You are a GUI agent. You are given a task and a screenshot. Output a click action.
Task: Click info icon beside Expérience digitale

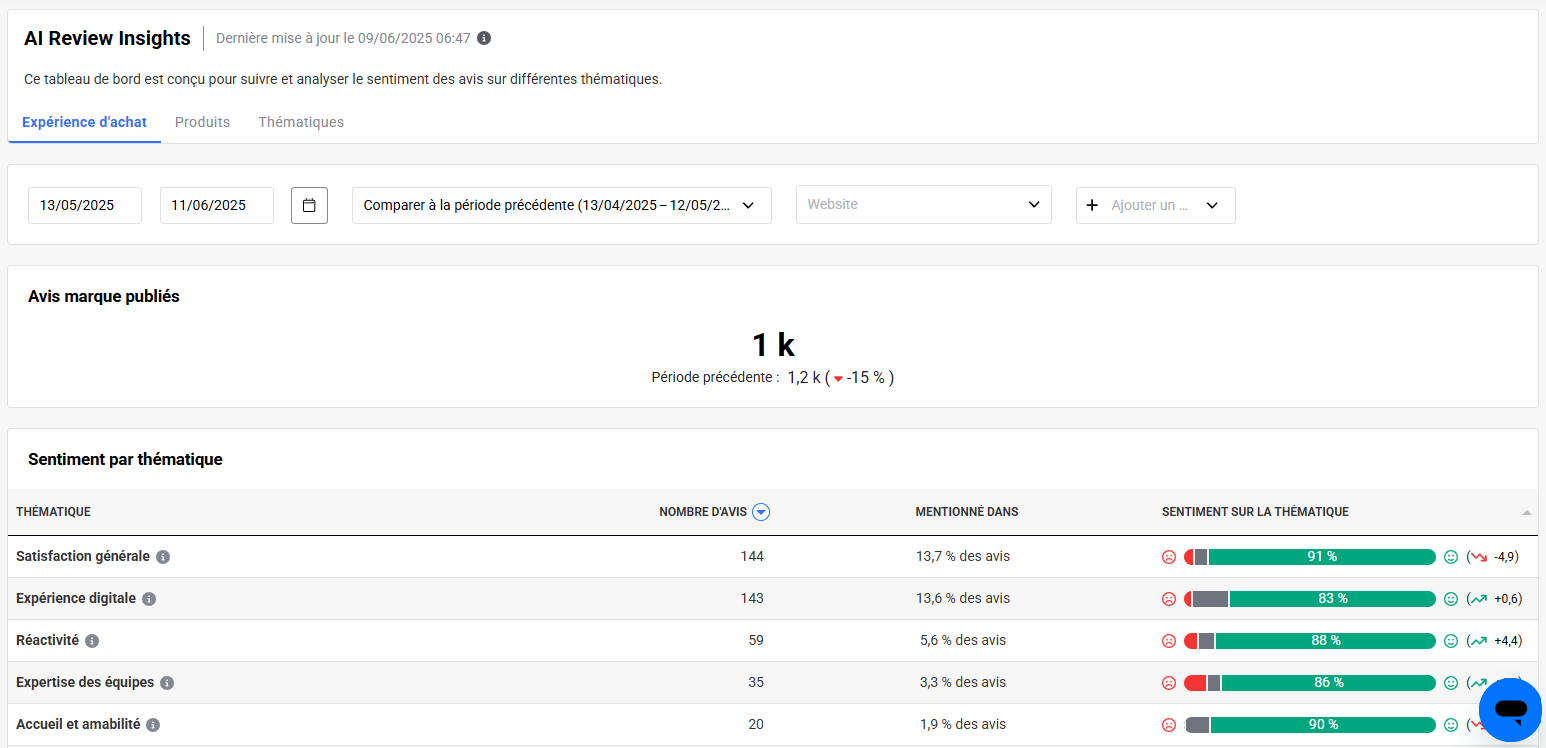(x=149, y=599)
